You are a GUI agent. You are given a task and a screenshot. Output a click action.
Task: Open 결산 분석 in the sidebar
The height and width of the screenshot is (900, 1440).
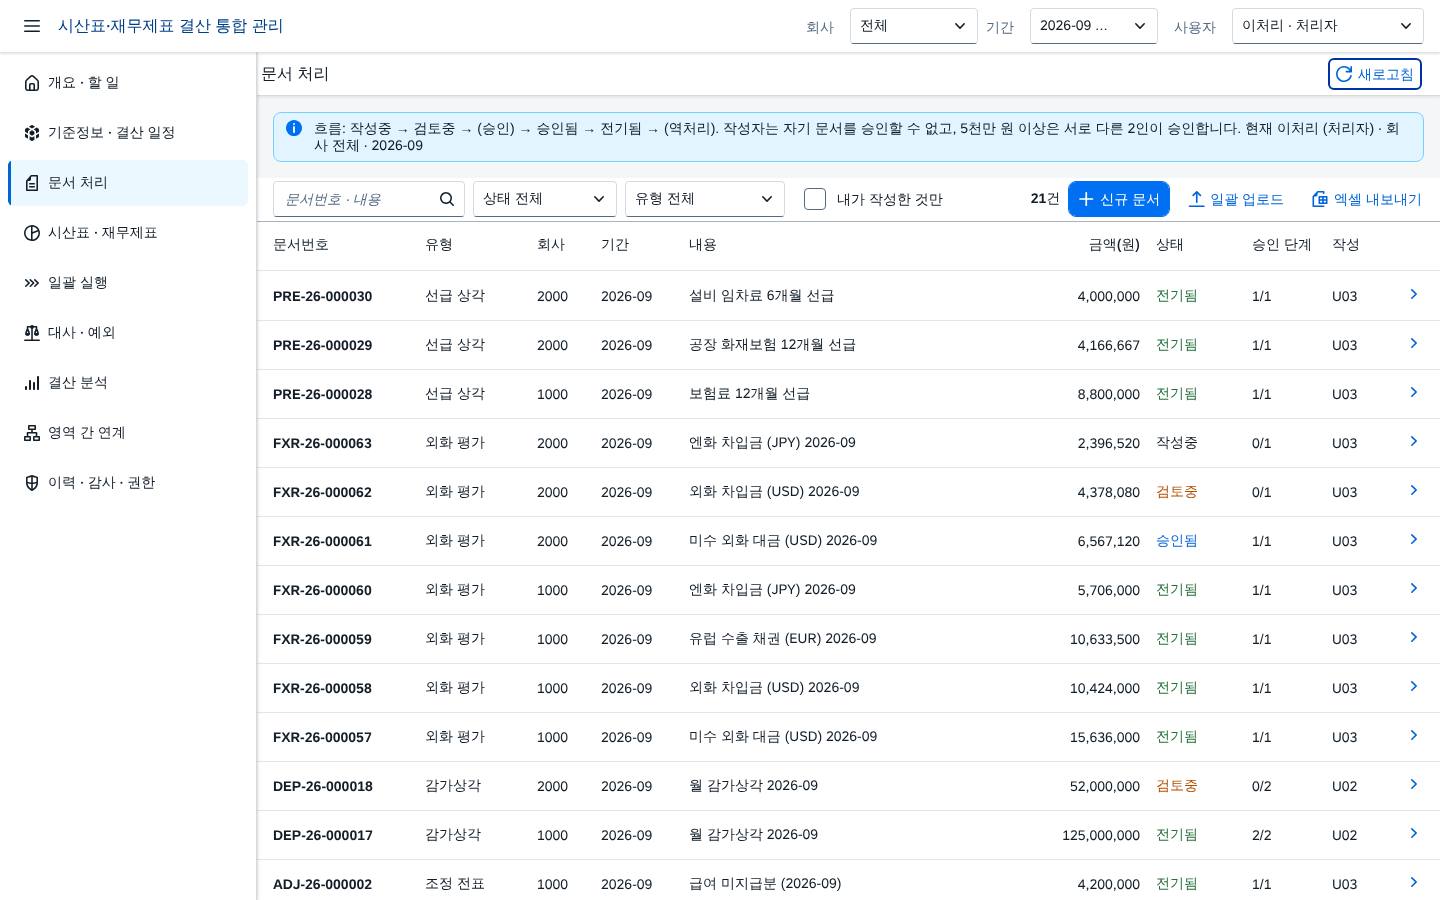click(x=128, y=383)
